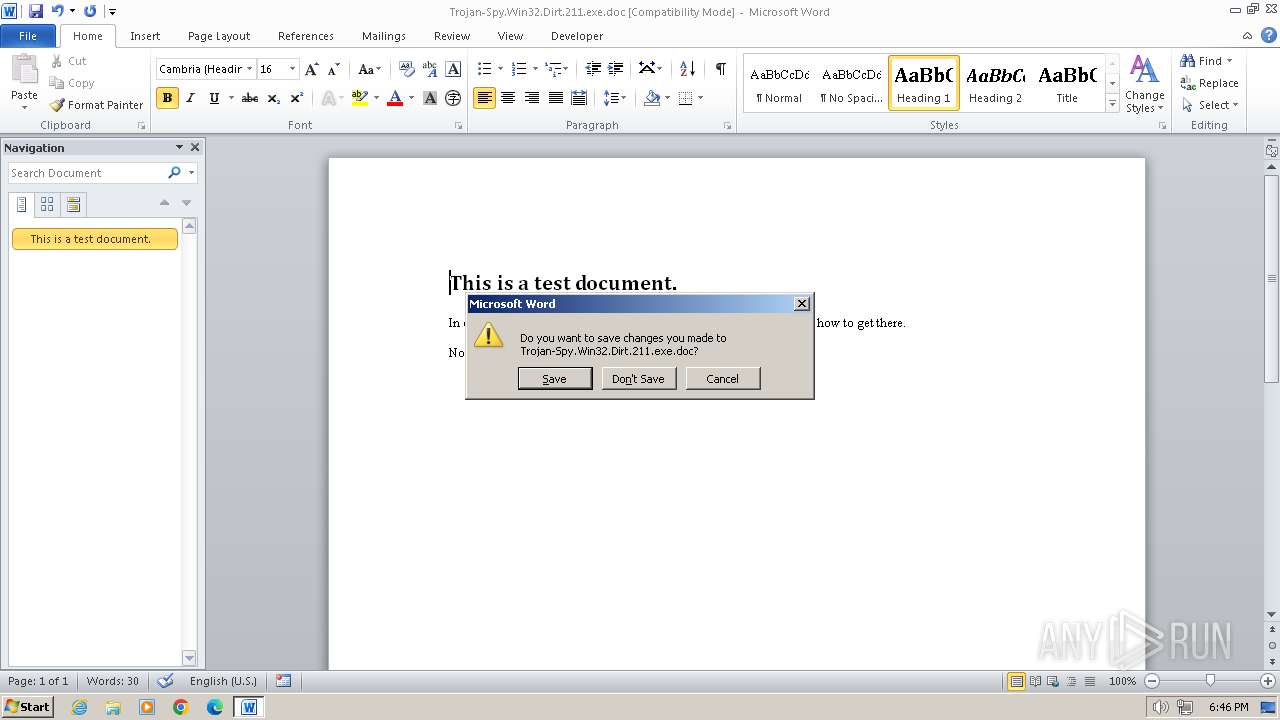Click the zoom slider handle
The image size is (1280, 720).
tap(1210, 681)
